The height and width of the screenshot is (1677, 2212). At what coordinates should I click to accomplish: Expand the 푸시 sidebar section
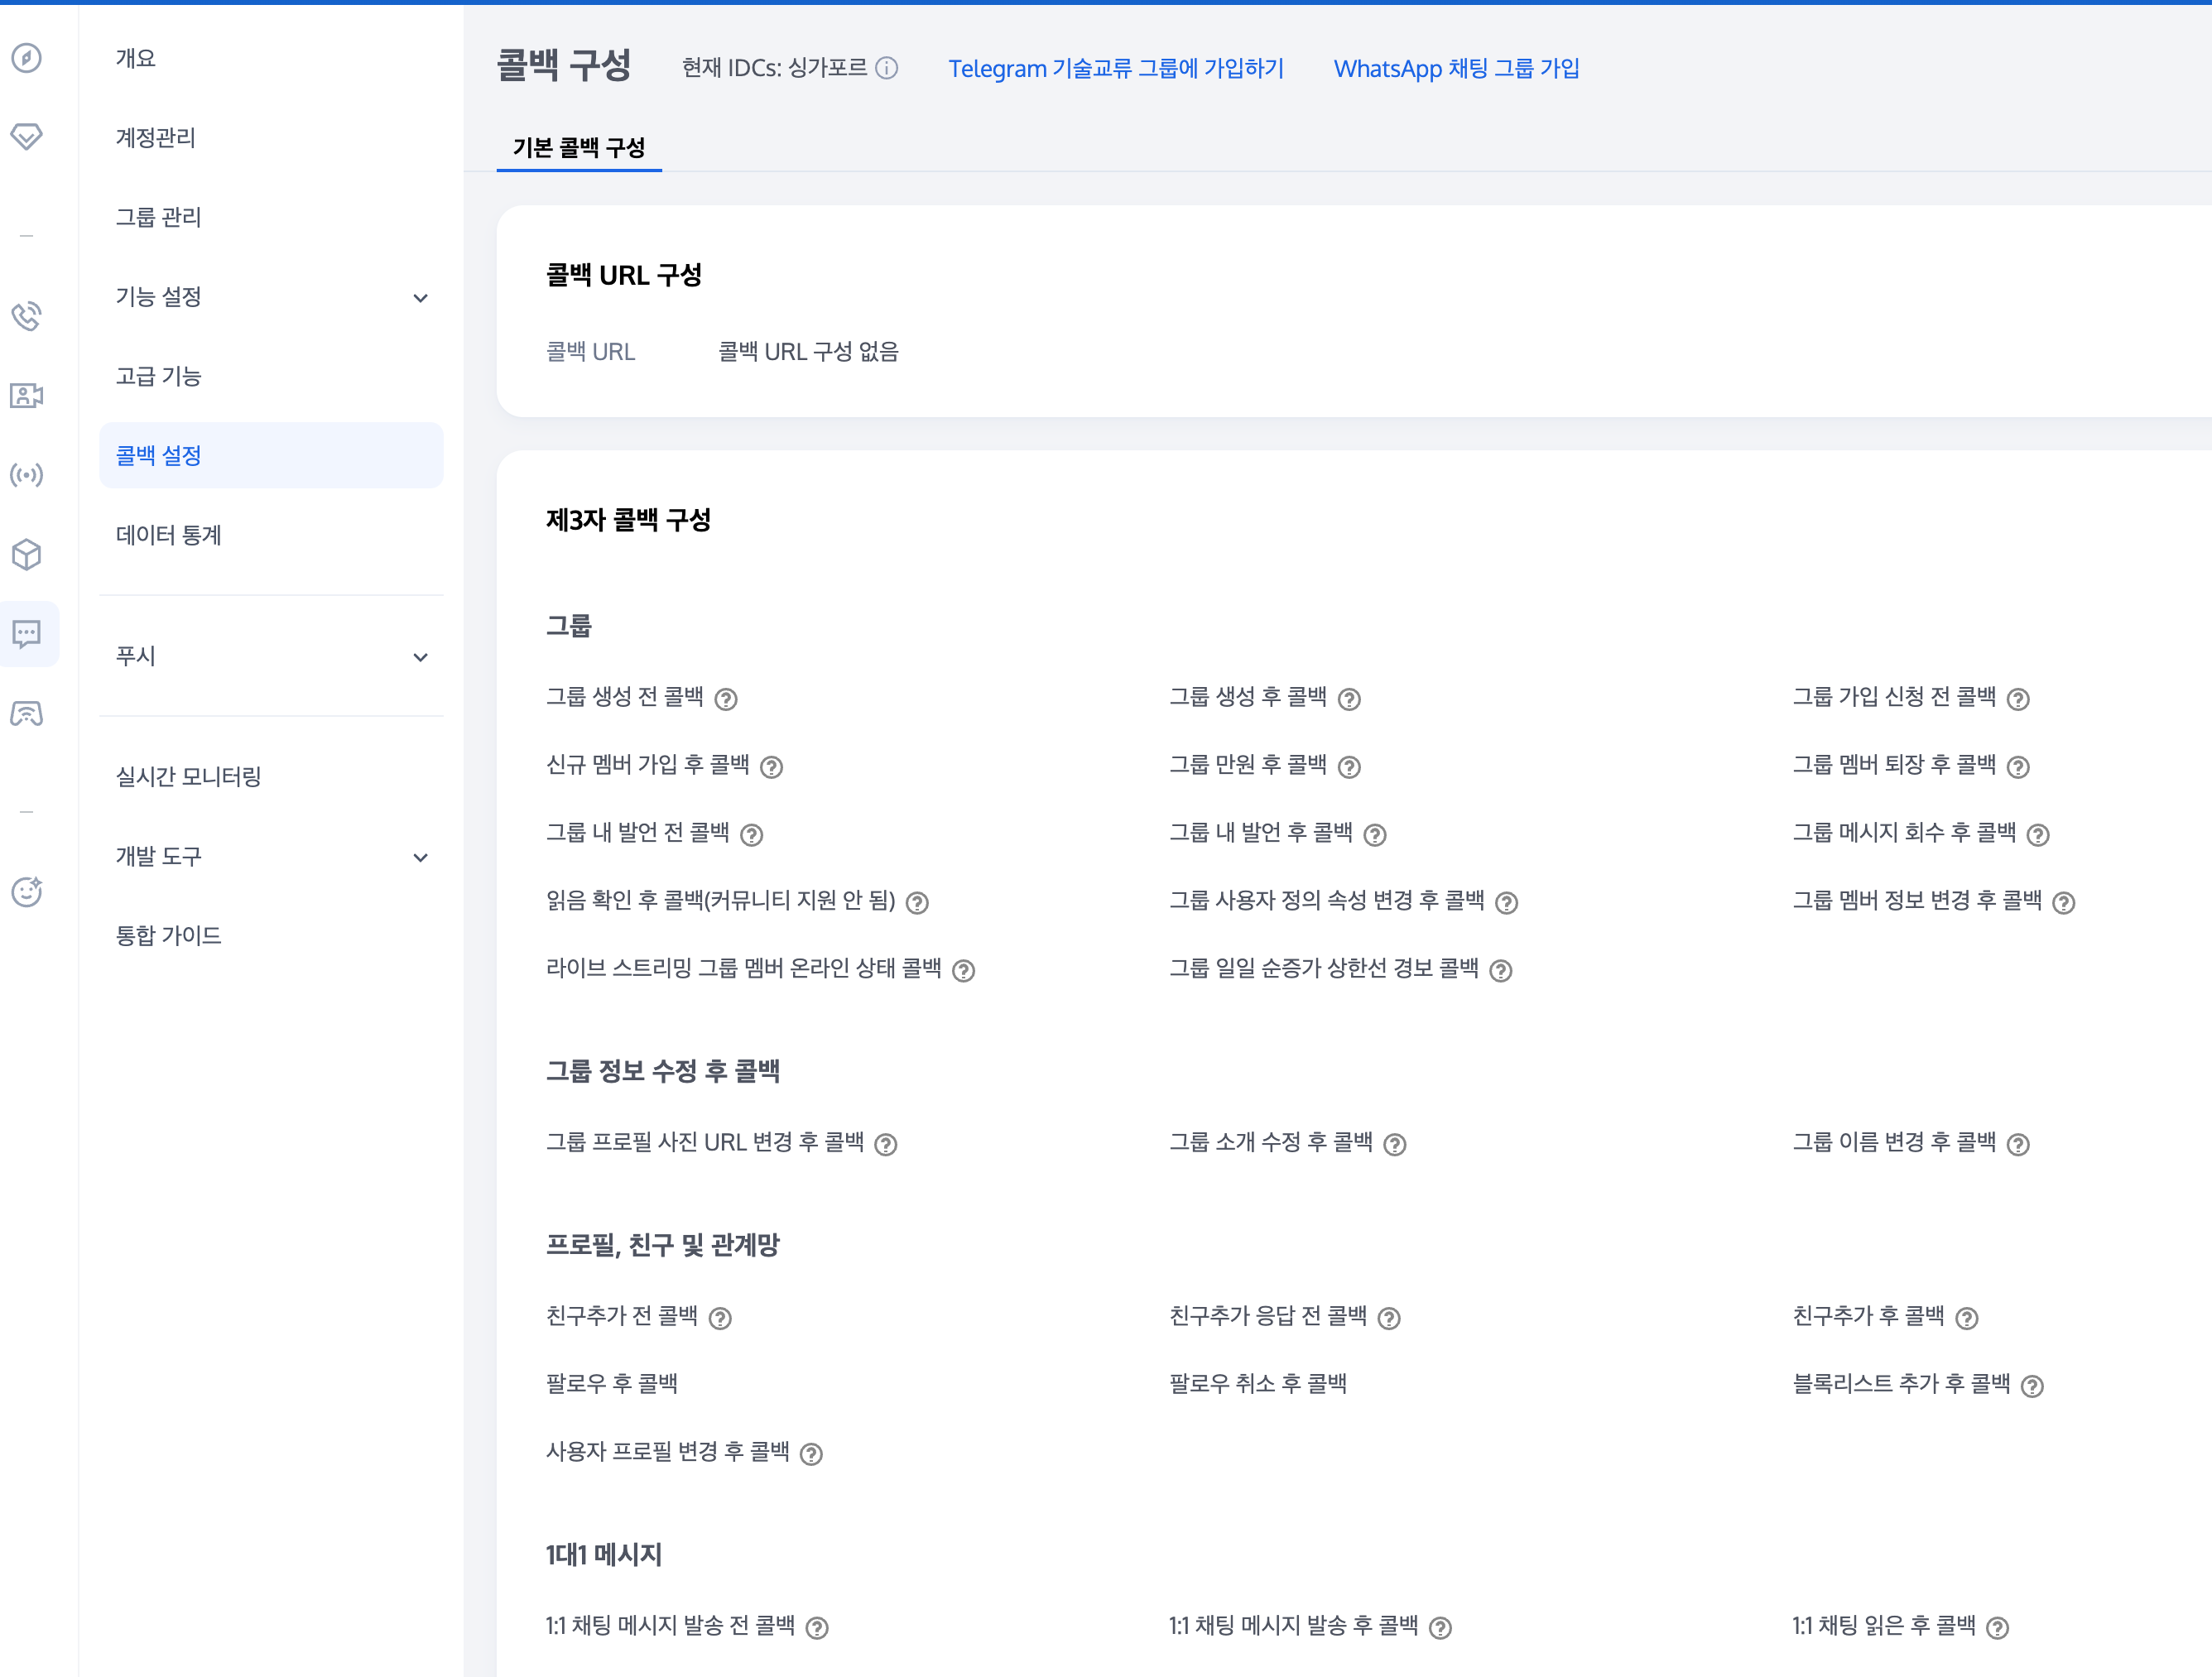tap(421, 657)
